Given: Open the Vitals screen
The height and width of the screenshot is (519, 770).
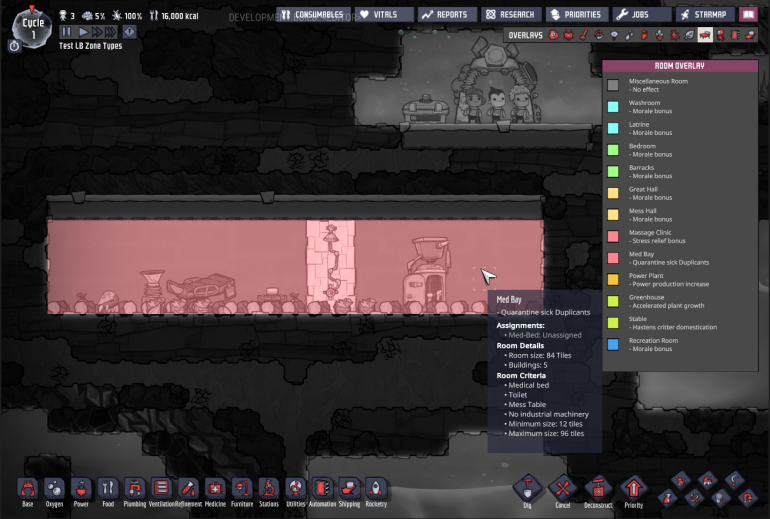Looking at the screenshot, I should 384,15.
